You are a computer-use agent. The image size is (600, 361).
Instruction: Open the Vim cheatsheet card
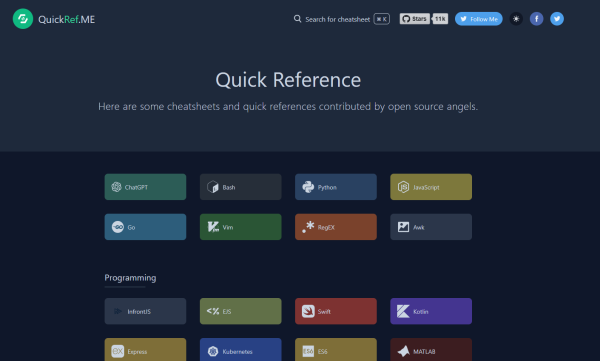tap(241, 227)
